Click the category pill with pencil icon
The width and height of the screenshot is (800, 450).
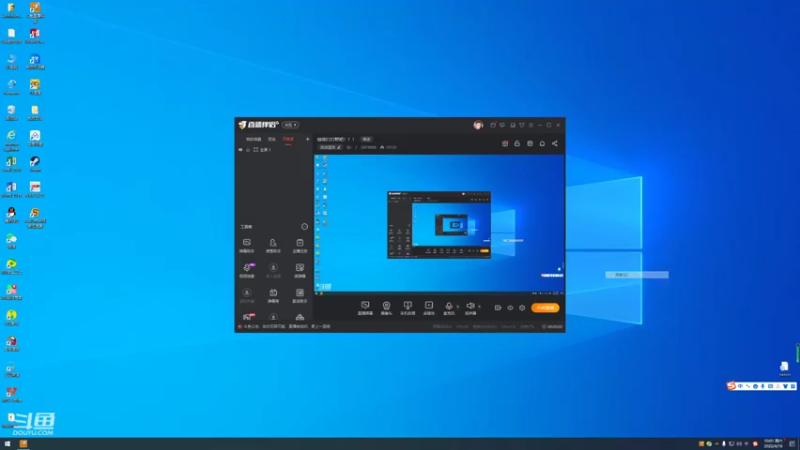(330, 147)
